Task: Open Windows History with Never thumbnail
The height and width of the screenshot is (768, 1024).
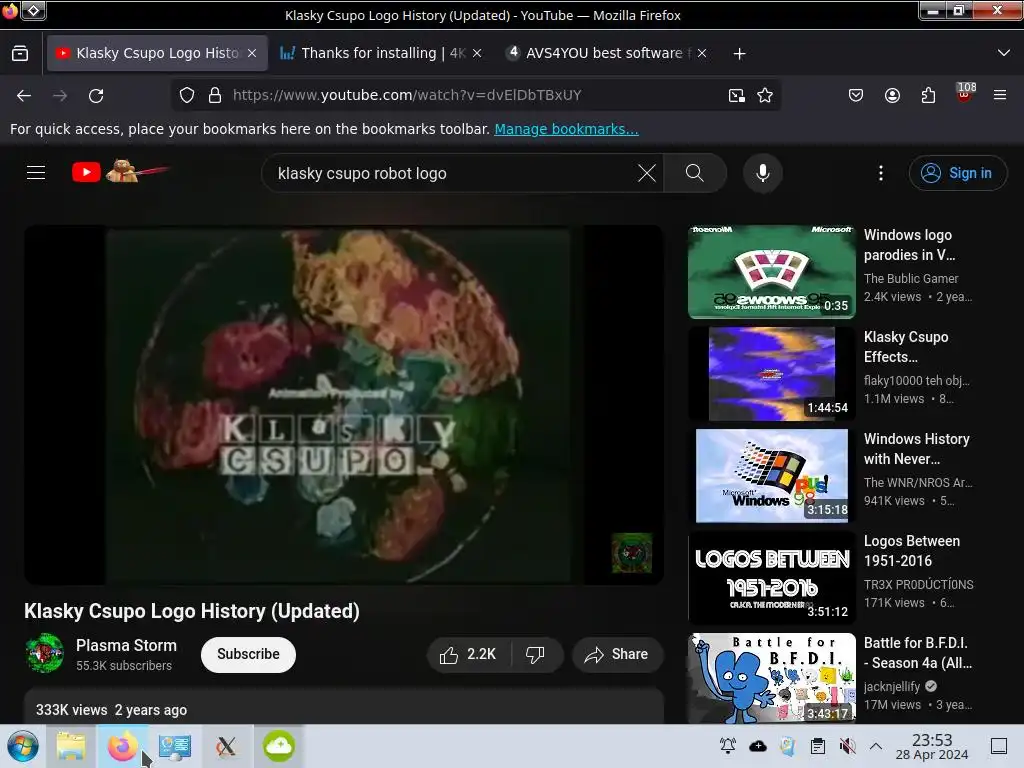Action: 771,475
